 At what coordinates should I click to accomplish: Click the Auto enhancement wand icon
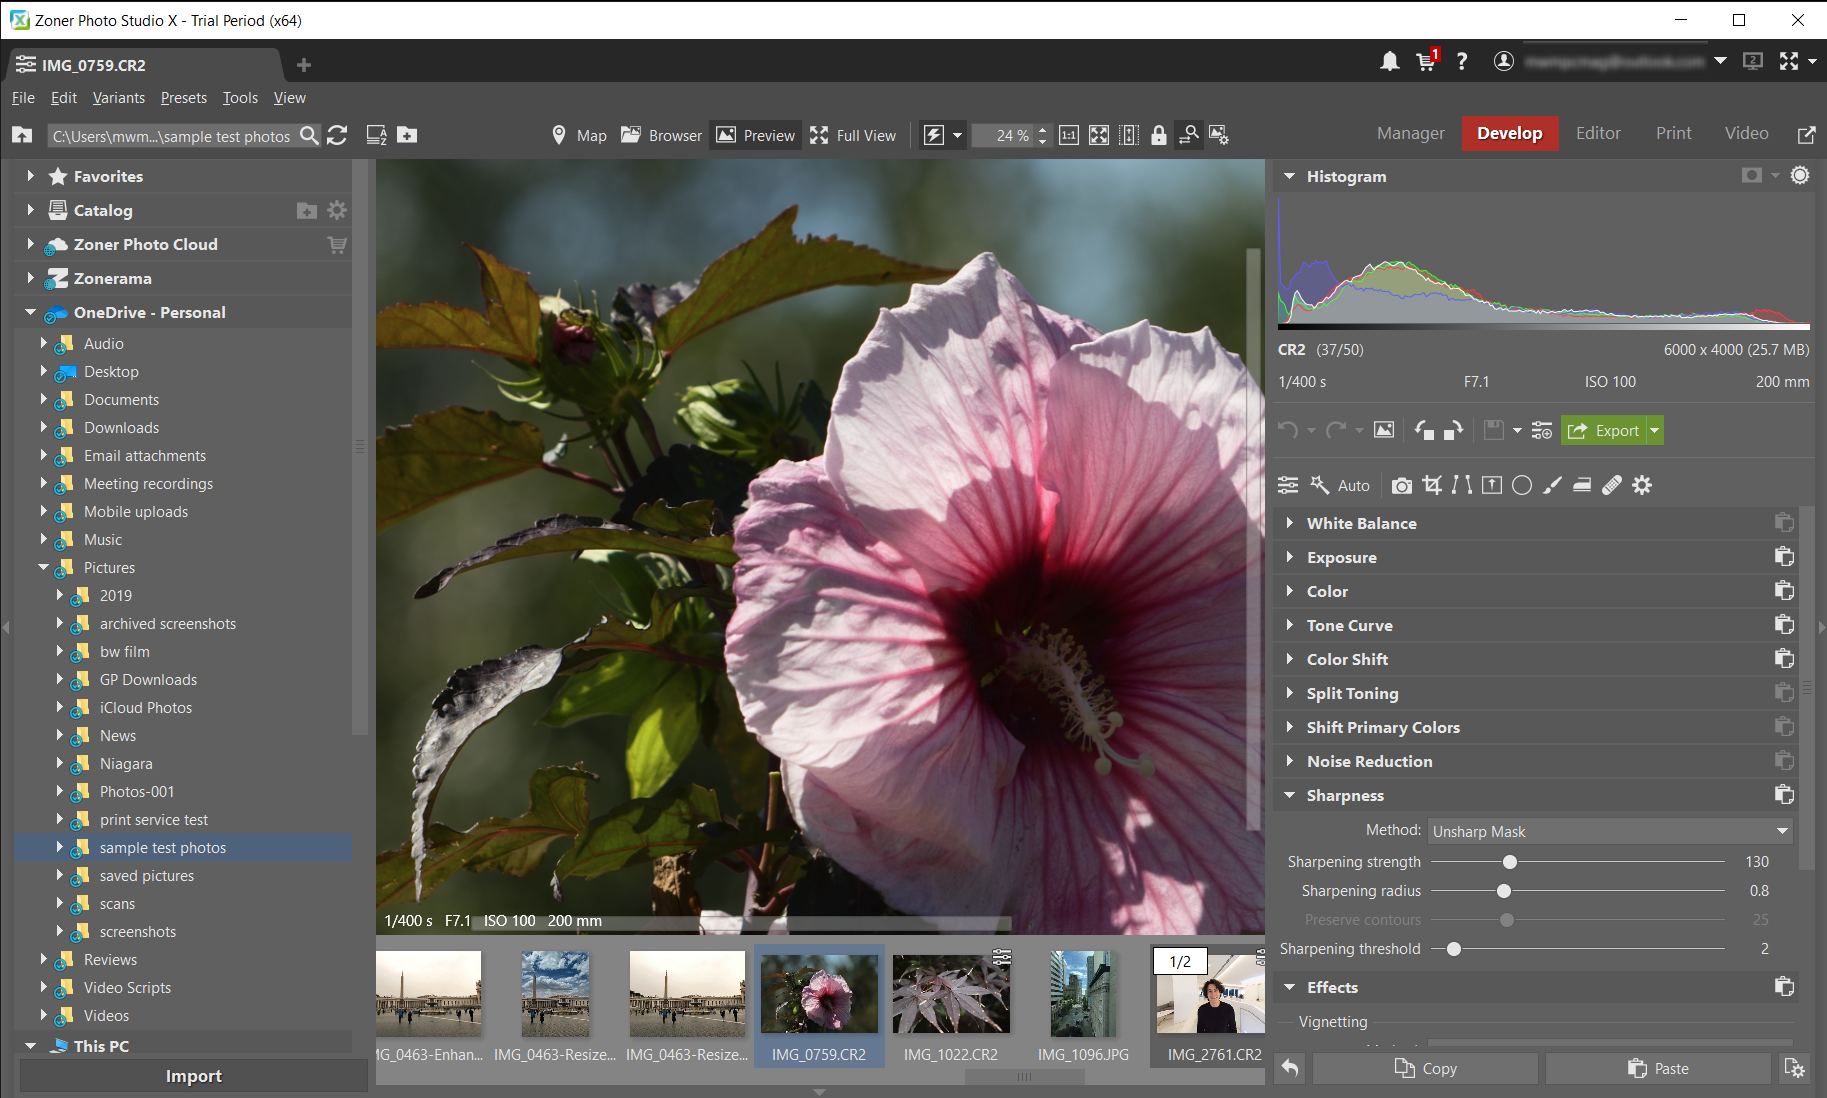point(1321,485)
